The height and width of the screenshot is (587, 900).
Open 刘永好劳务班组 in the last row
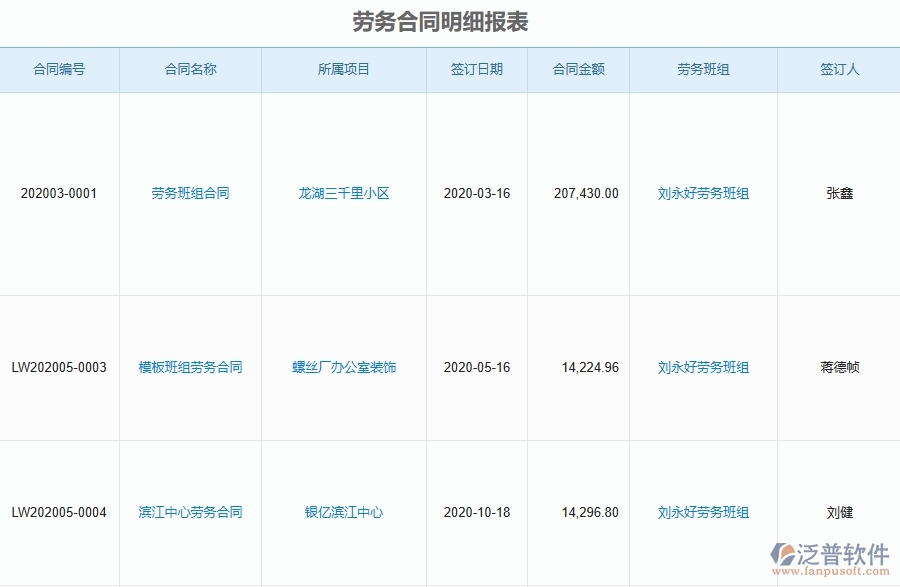point(703,511)
